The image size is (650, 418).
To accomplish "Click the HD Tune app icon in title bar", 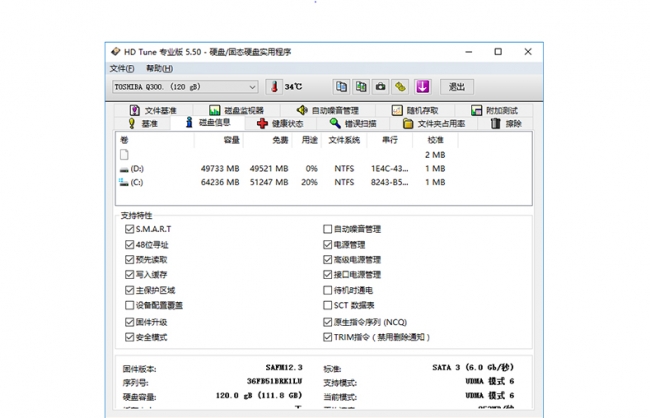I will coord(116,51).
